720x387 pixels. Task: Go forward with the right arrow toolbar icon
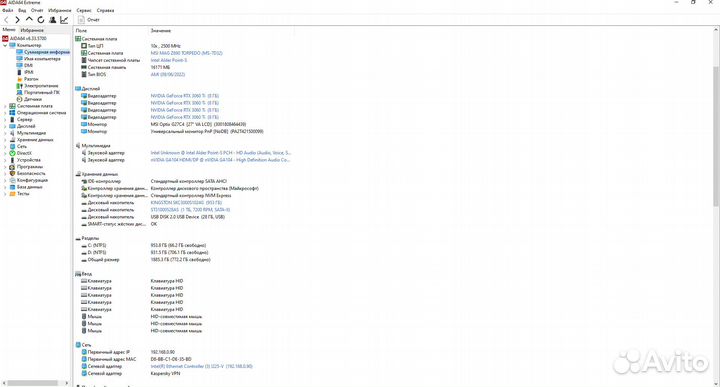pos(17,20)
